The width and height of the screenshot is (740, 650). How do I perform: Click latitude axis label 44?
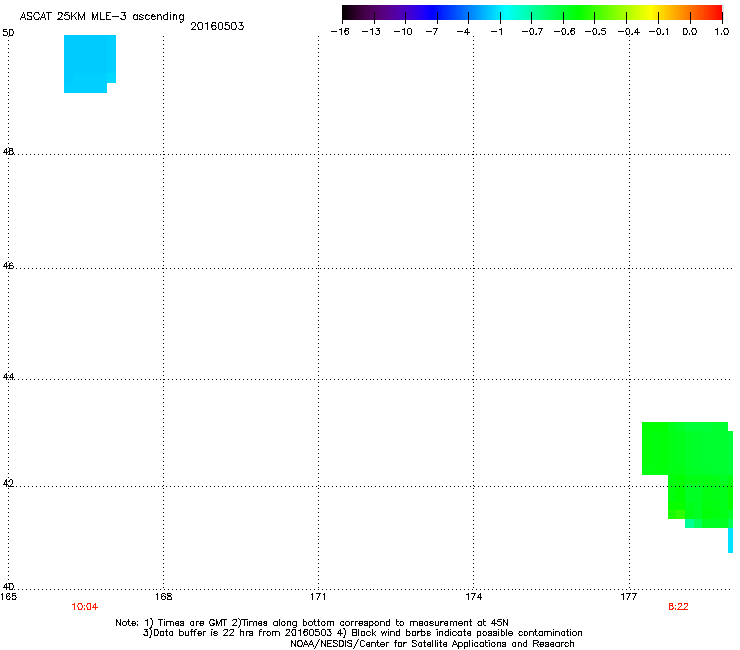8,377
